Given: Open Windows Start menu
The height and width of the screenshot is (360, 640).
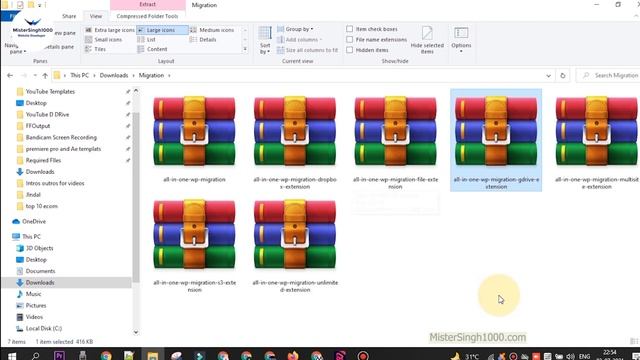Looking at the screenshot, I should coord(11,356).
